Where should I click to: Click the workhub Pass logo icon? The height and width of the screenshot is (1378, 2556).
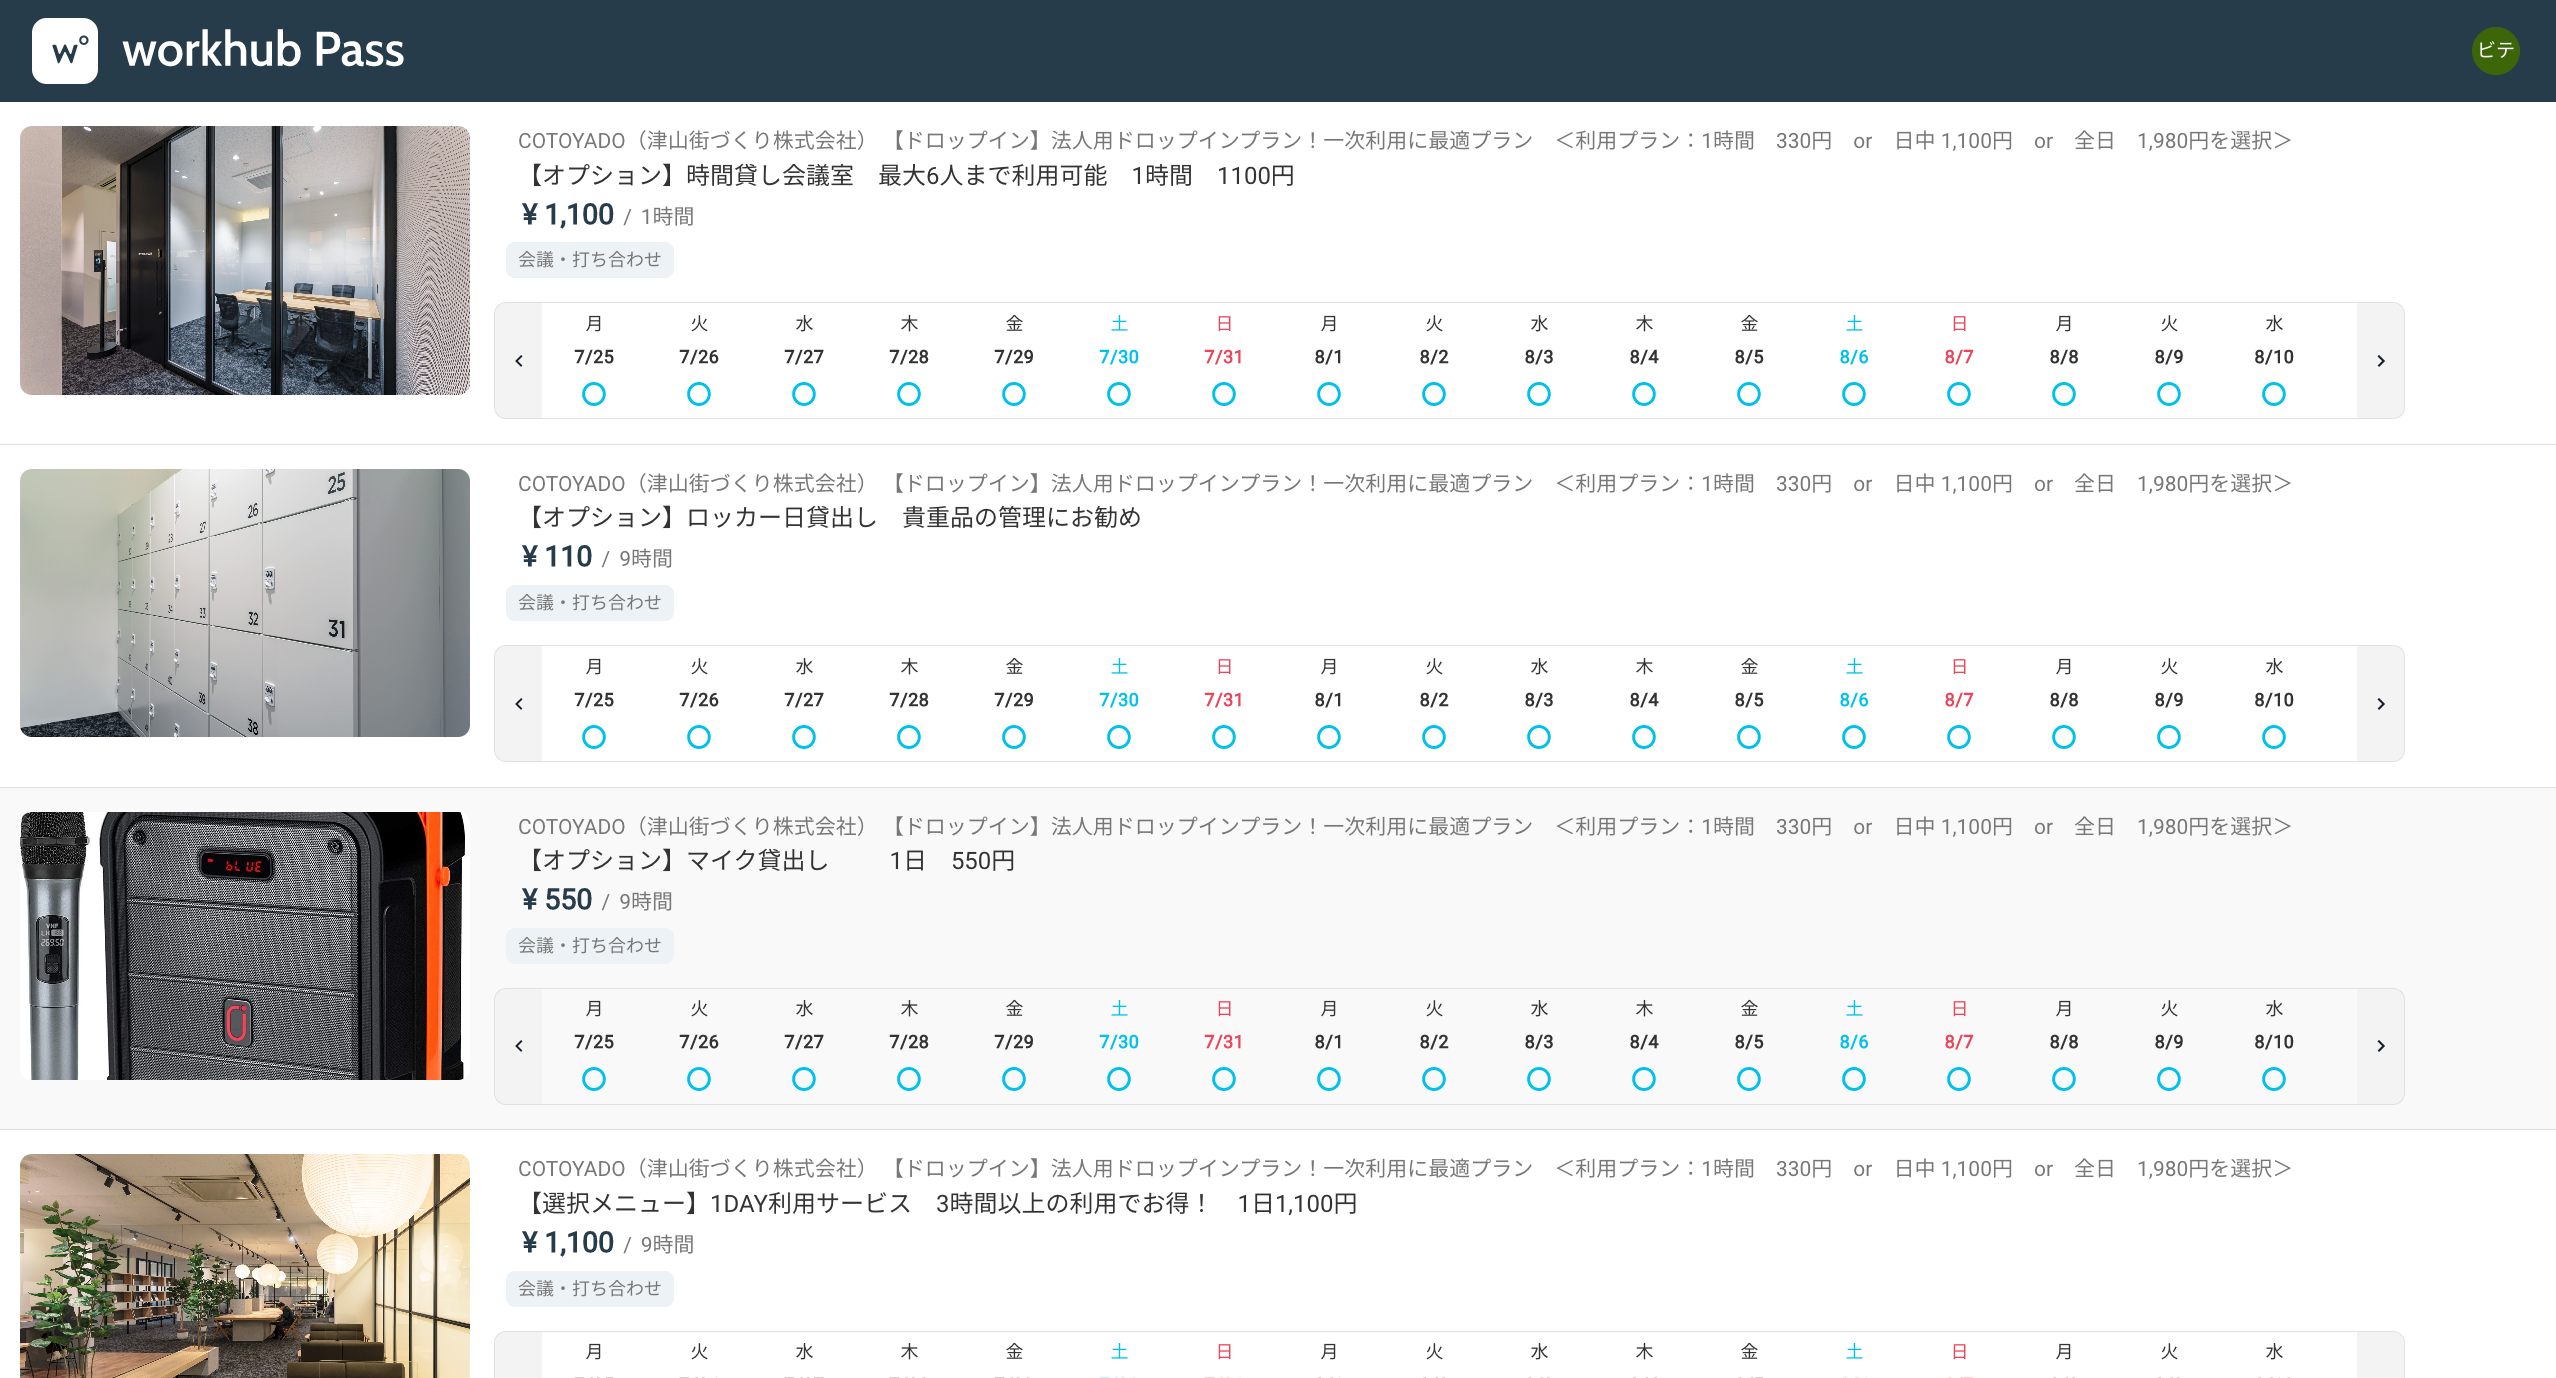click(x=64, y=51)
